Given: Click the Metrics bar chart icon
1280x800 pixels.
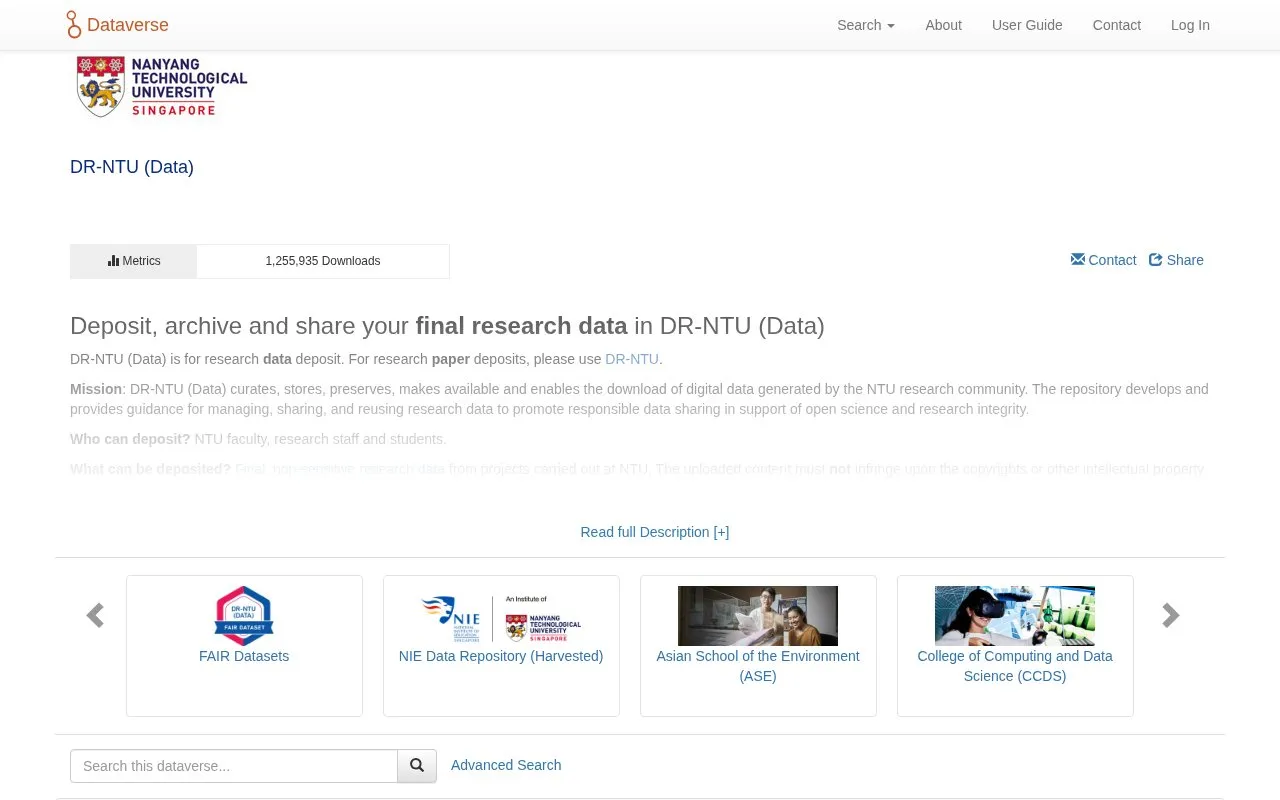Looking at the screenshot, I should (x=114, y=261).
